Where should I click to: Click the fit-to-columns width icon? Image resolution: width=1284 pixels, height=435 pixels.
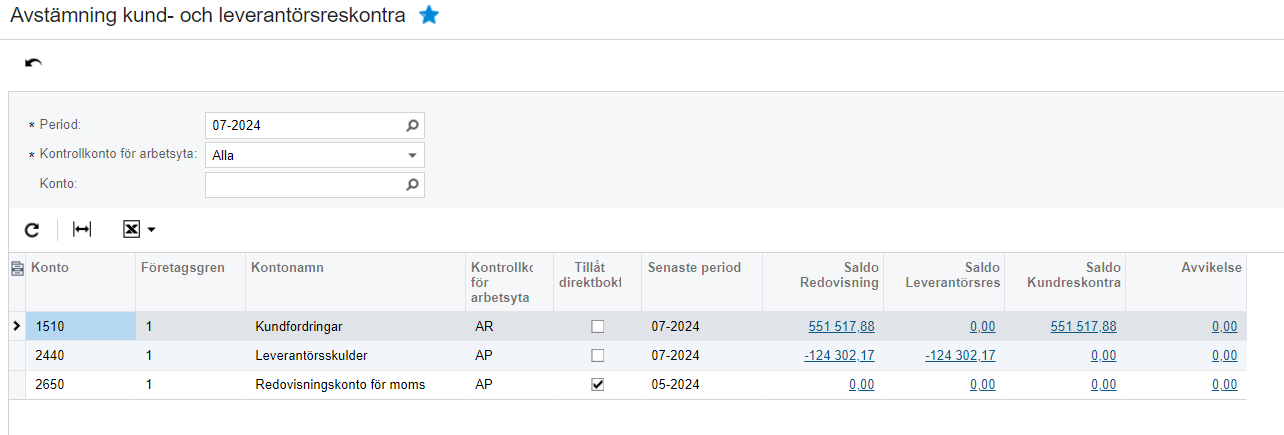82,229
